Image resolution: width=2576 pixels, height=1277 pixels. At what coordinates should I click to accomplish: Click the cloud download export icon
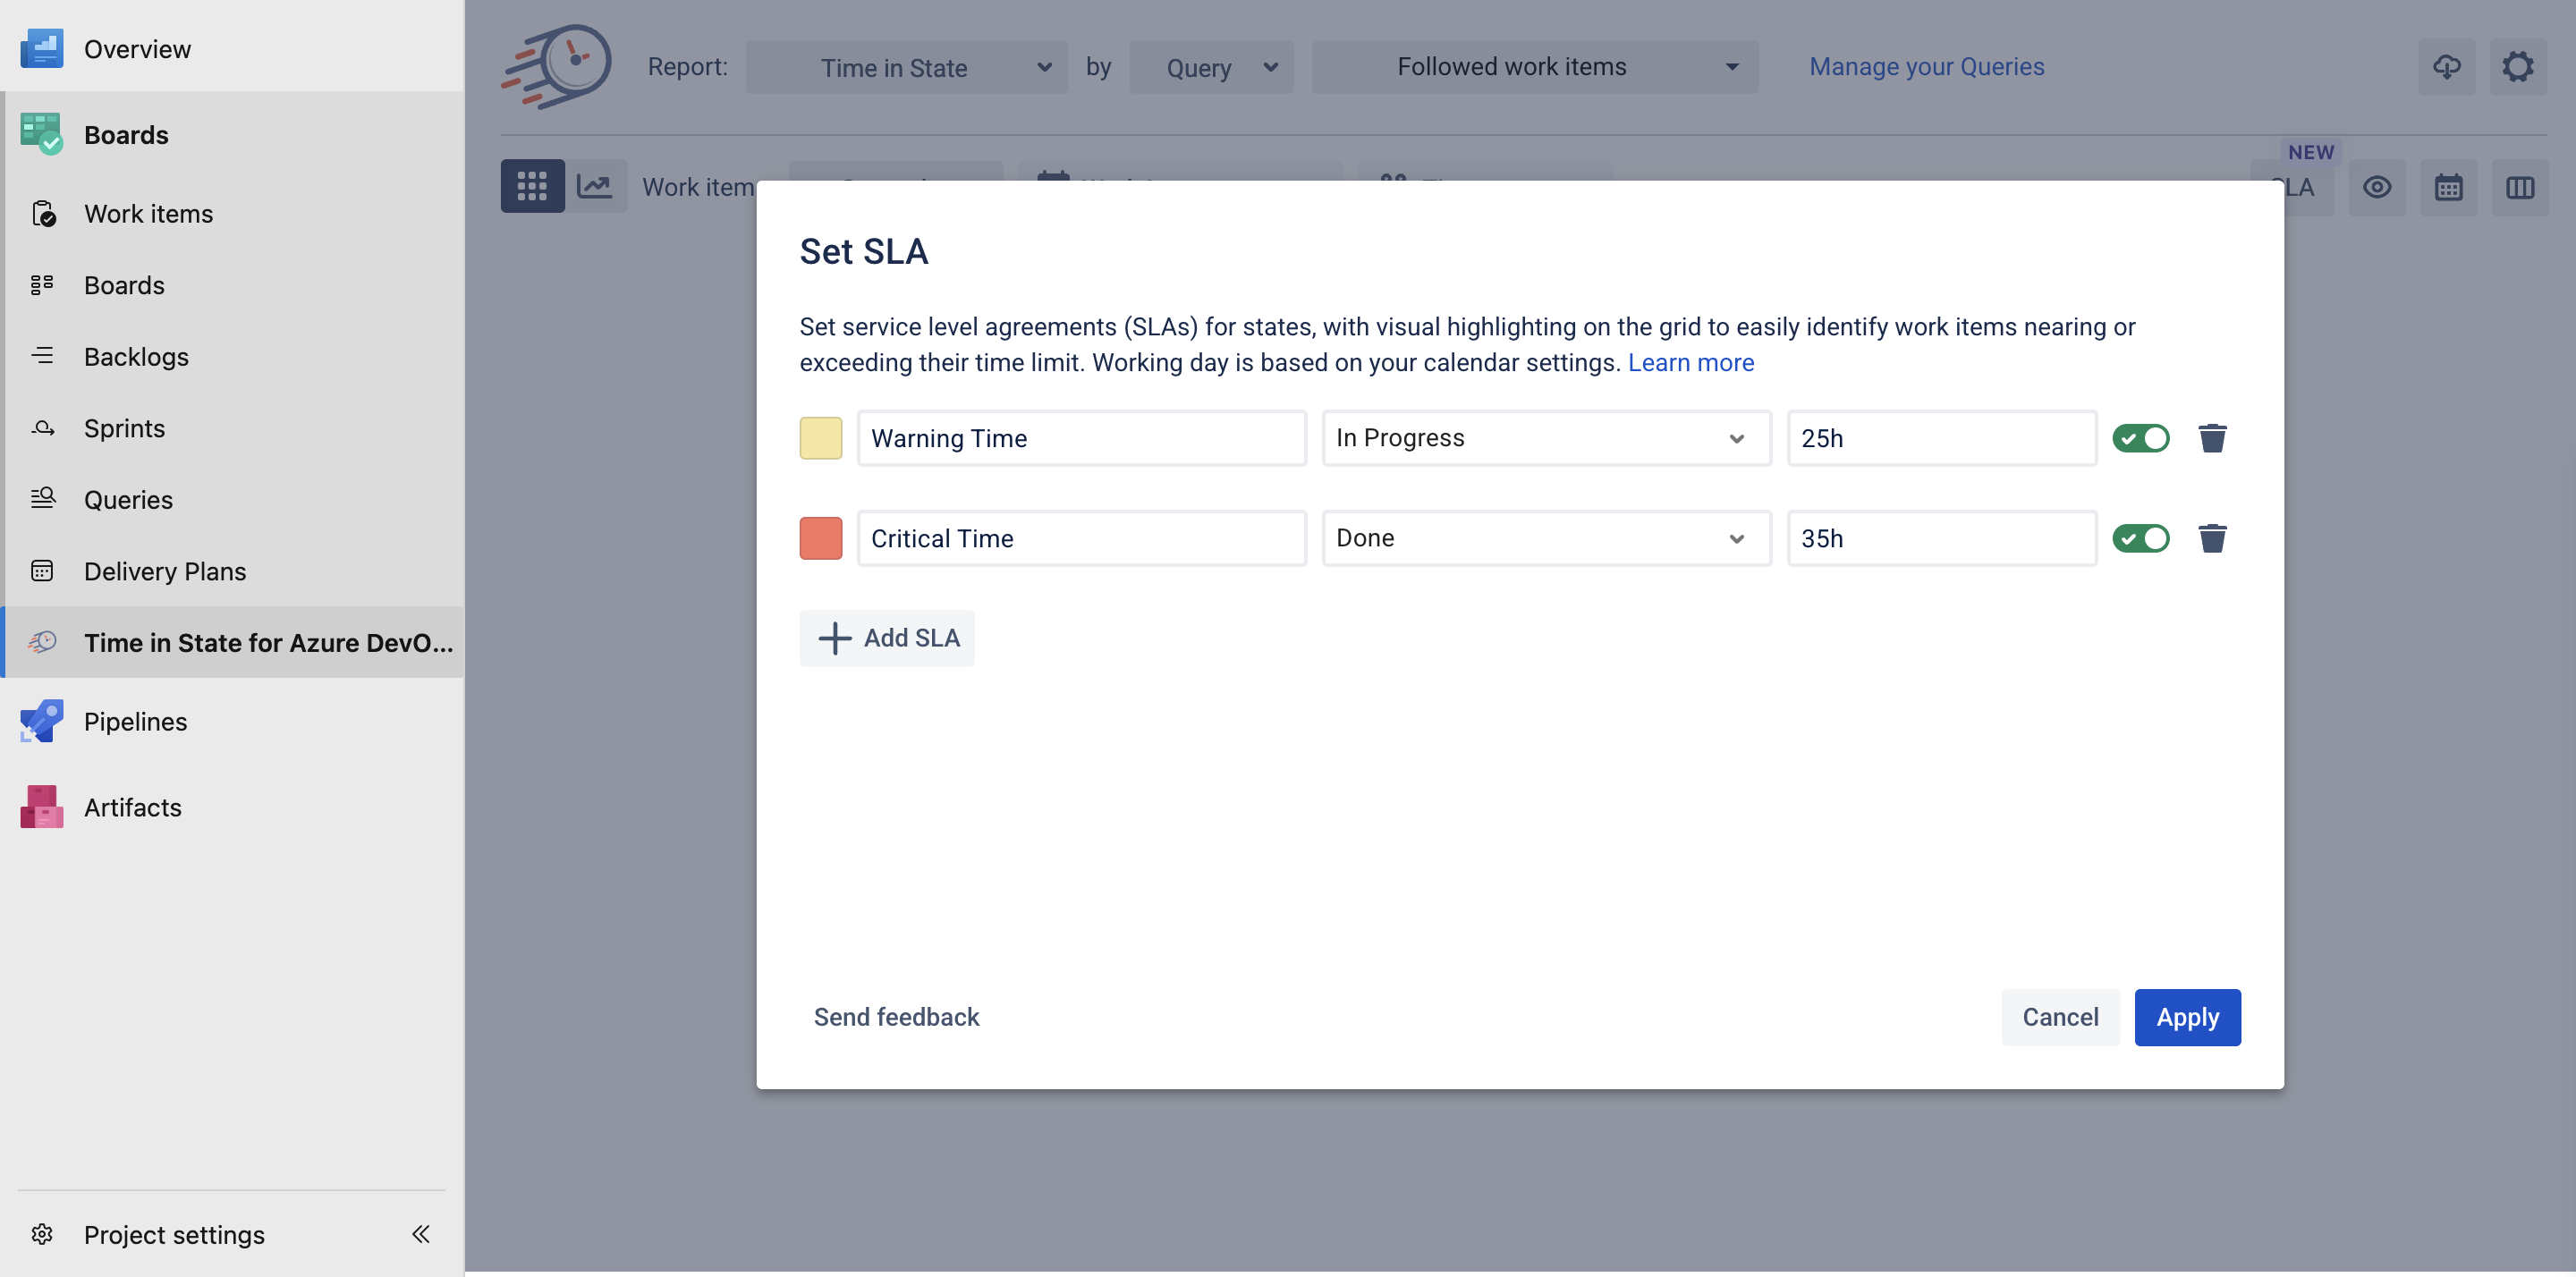coord(2446,67)
